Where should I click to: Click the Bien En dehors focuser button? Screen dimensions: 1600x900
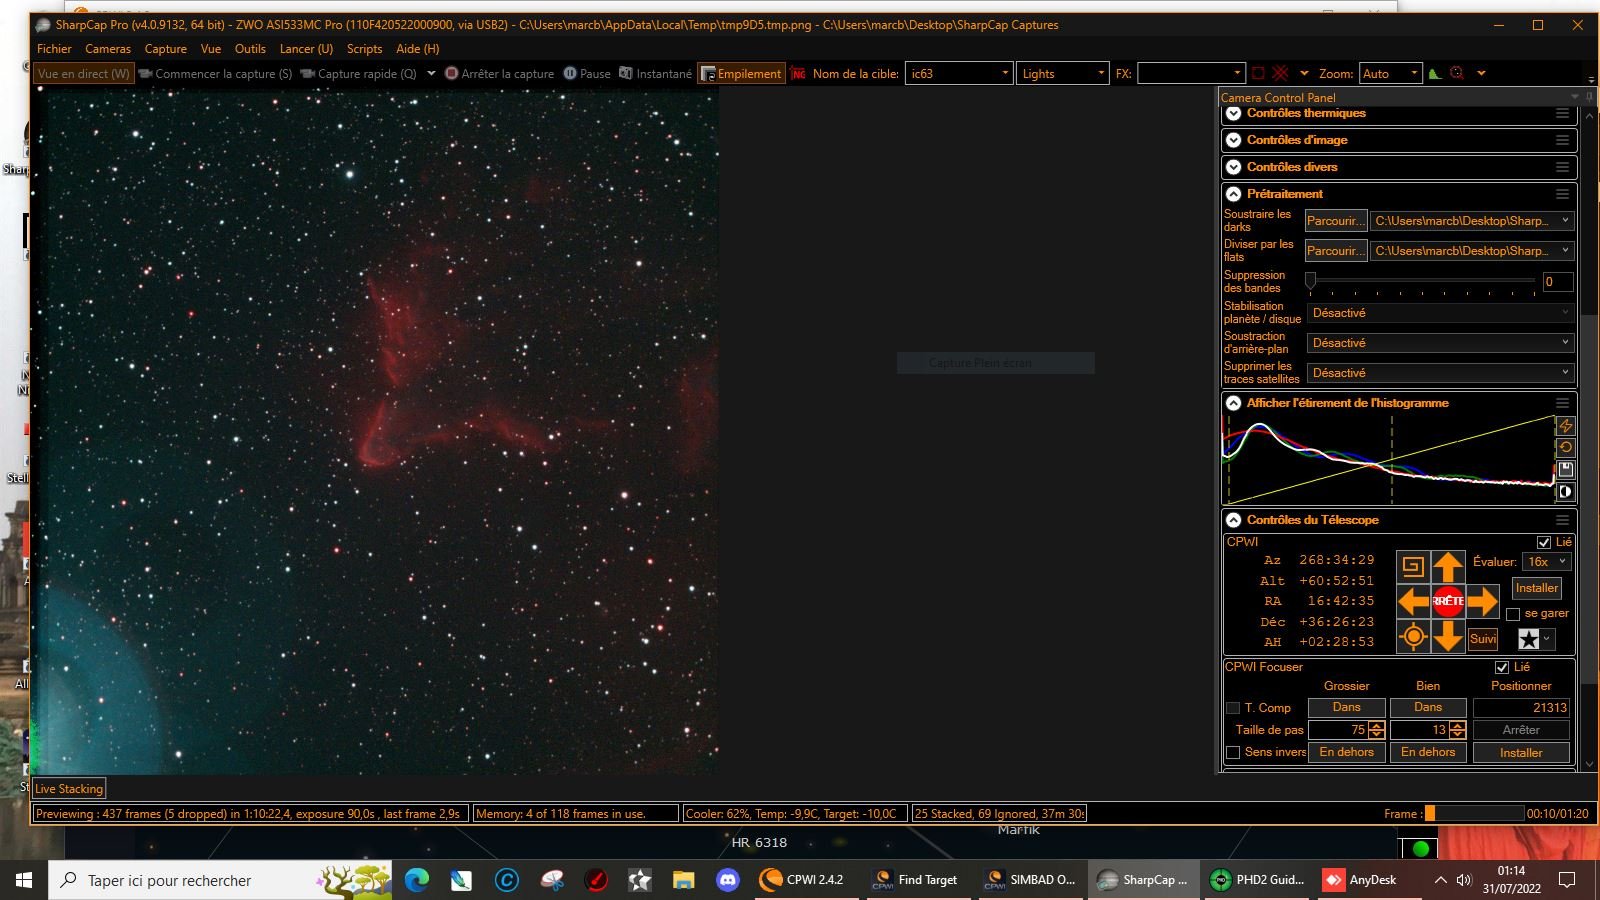click(1428, 752)
